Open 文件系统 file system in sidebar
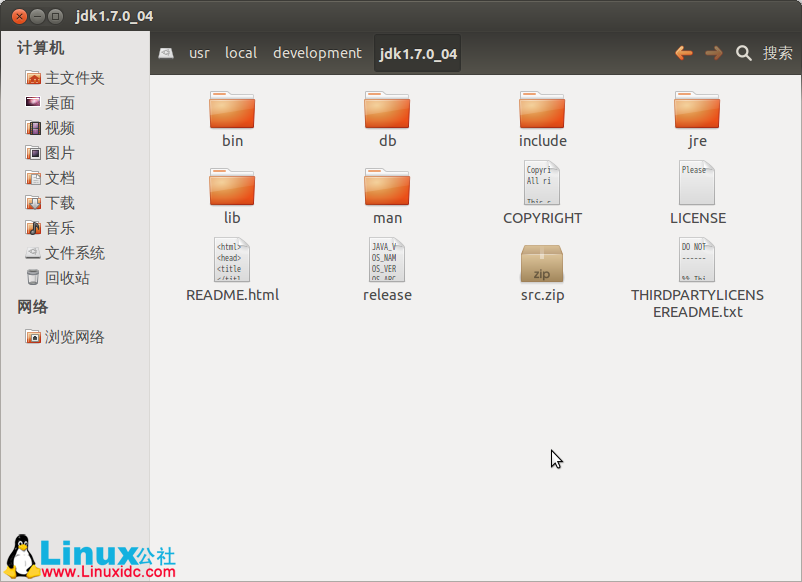 click(x=65, y=253)
